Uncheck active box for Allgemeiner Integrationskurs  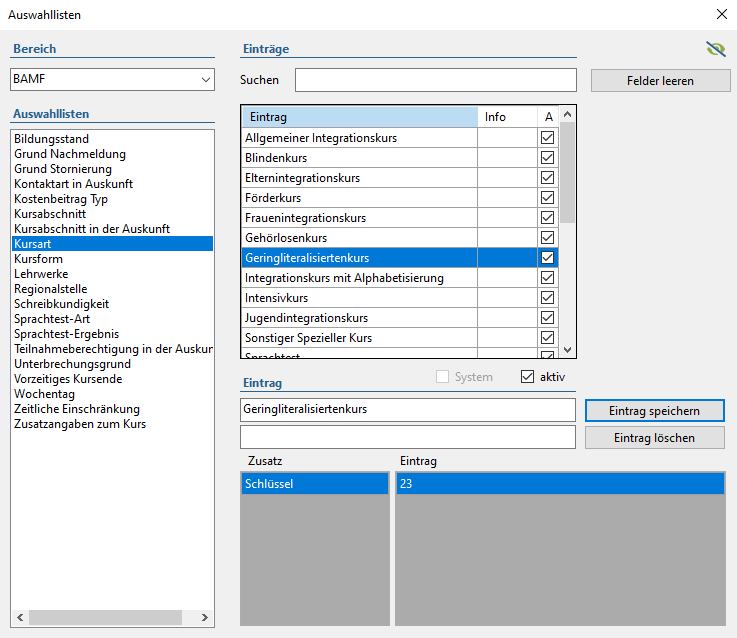tap(547, 138)
